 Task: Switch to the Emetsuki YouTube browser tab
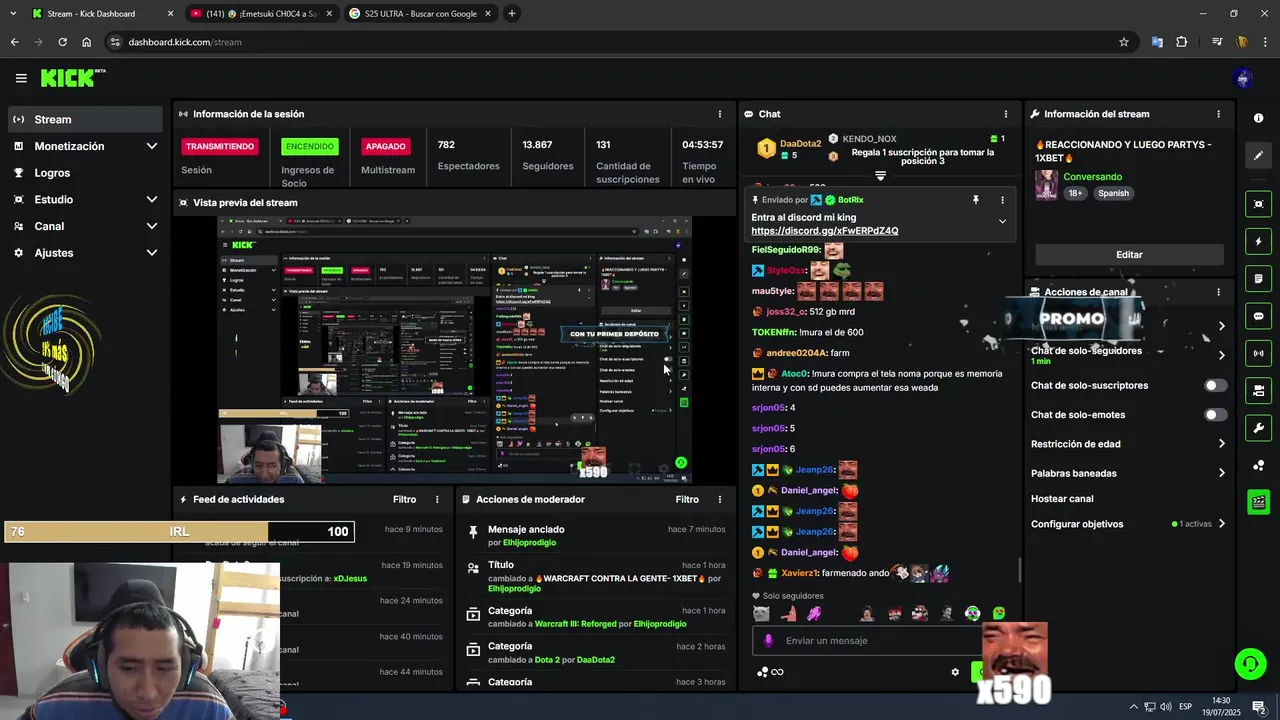coord(262,14)
